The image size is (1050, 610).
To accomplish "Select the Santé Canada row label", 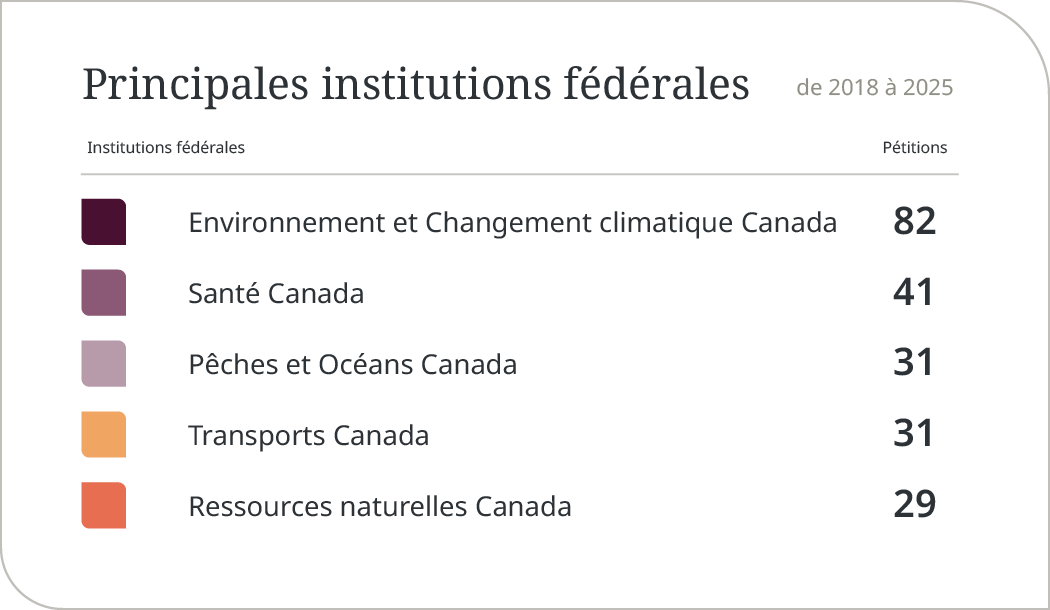I will pos(276,294).
